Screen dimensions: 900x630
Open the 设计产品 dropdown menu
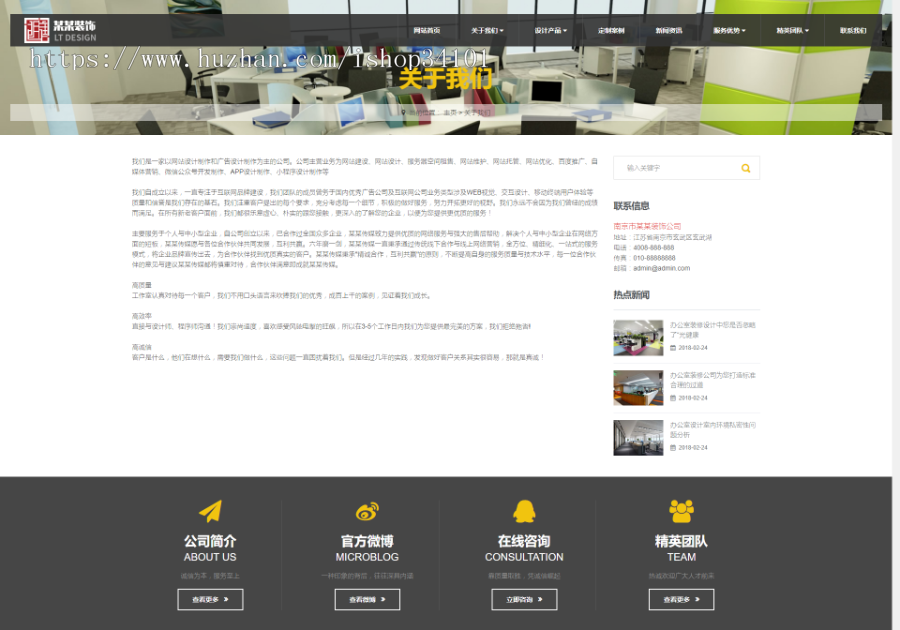[x=549, y=30]
